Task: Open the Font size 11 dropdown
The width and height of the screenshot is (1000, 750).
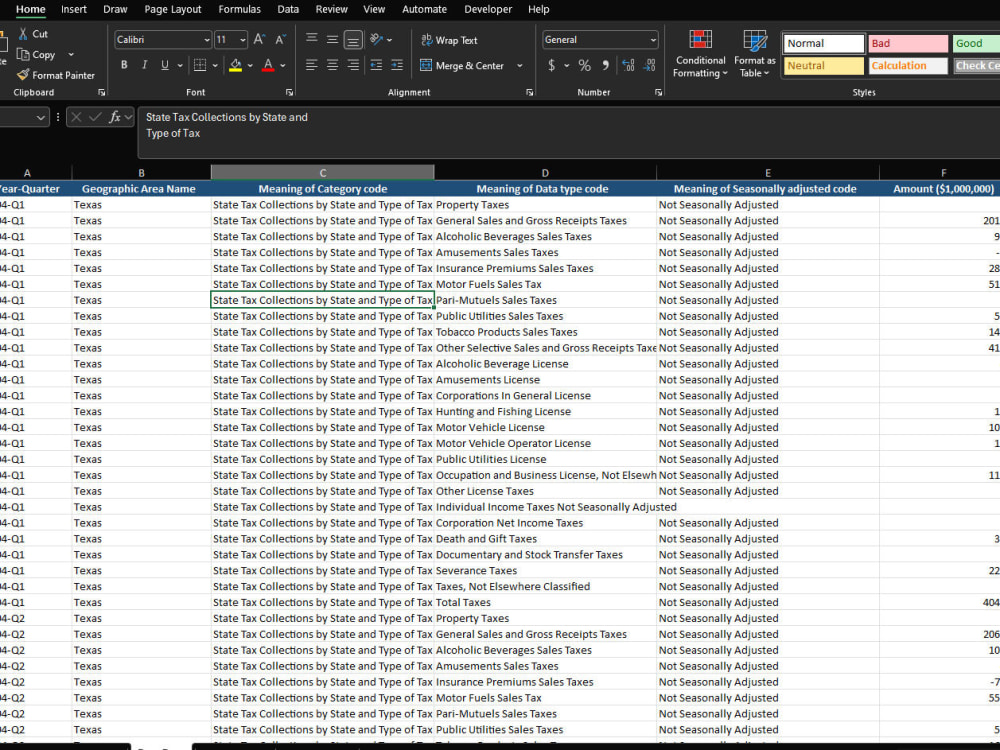Action: pos(243,40)
